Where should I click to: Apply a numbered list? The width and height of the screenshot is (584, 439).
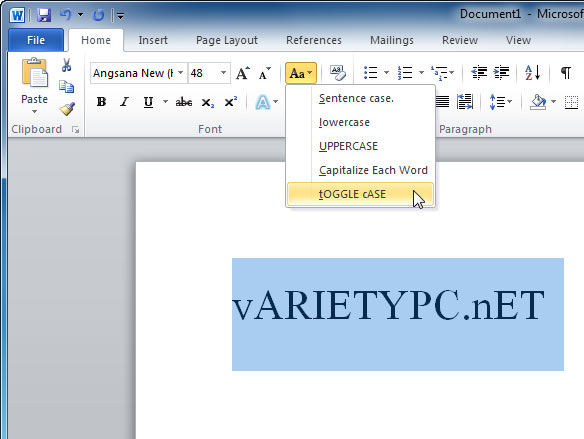click(x=405, y=73)
